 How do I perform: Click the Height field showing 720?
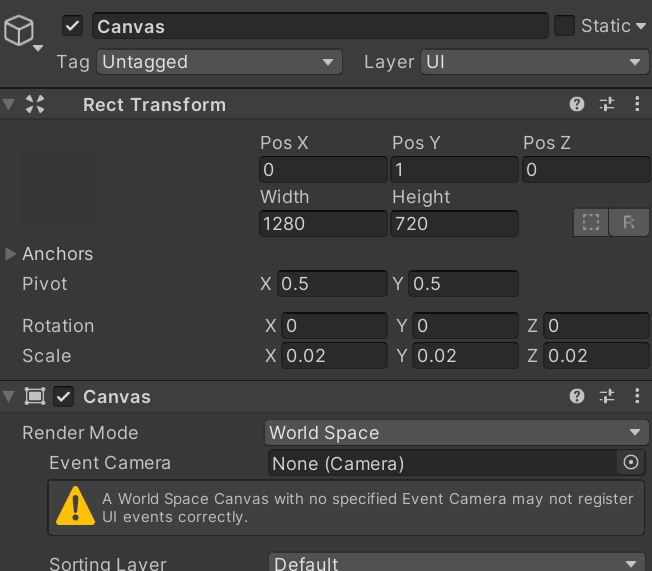454,224
